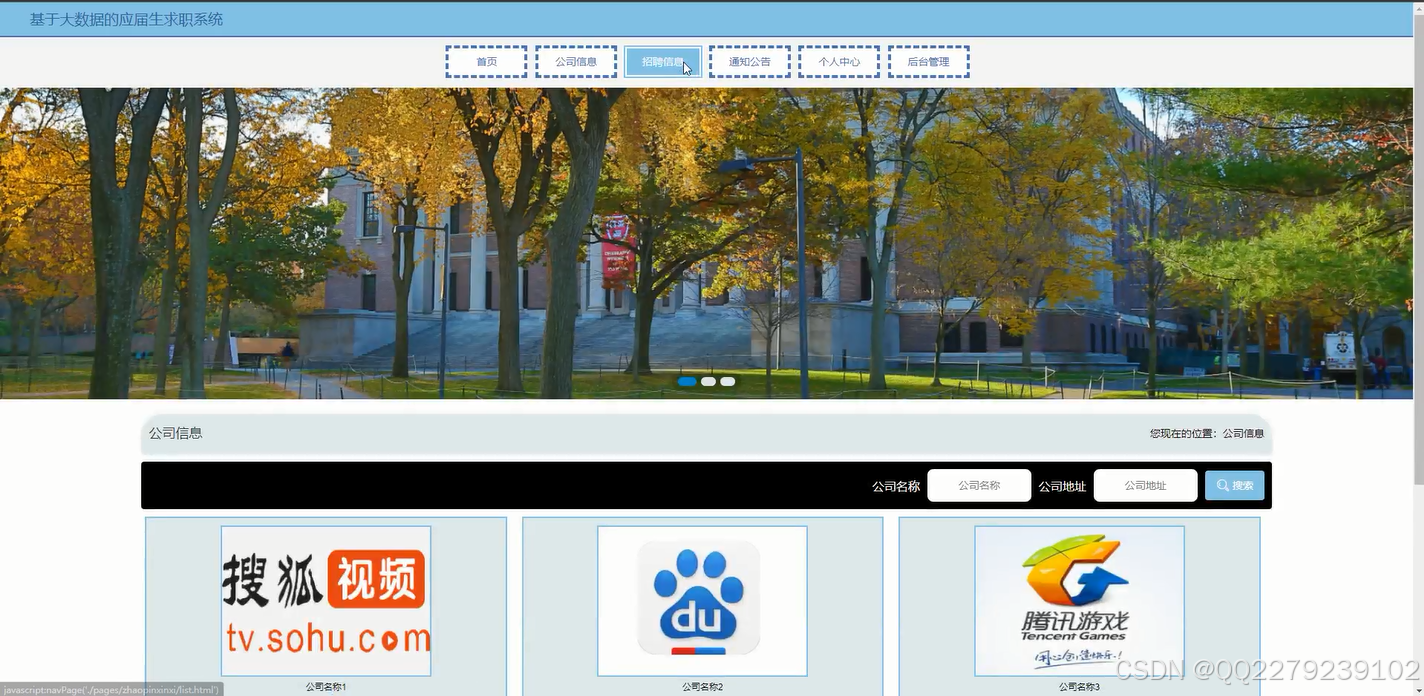1424x696 pixels.
Task: Click the 公司信息 section heading
Action: [176, 433]
